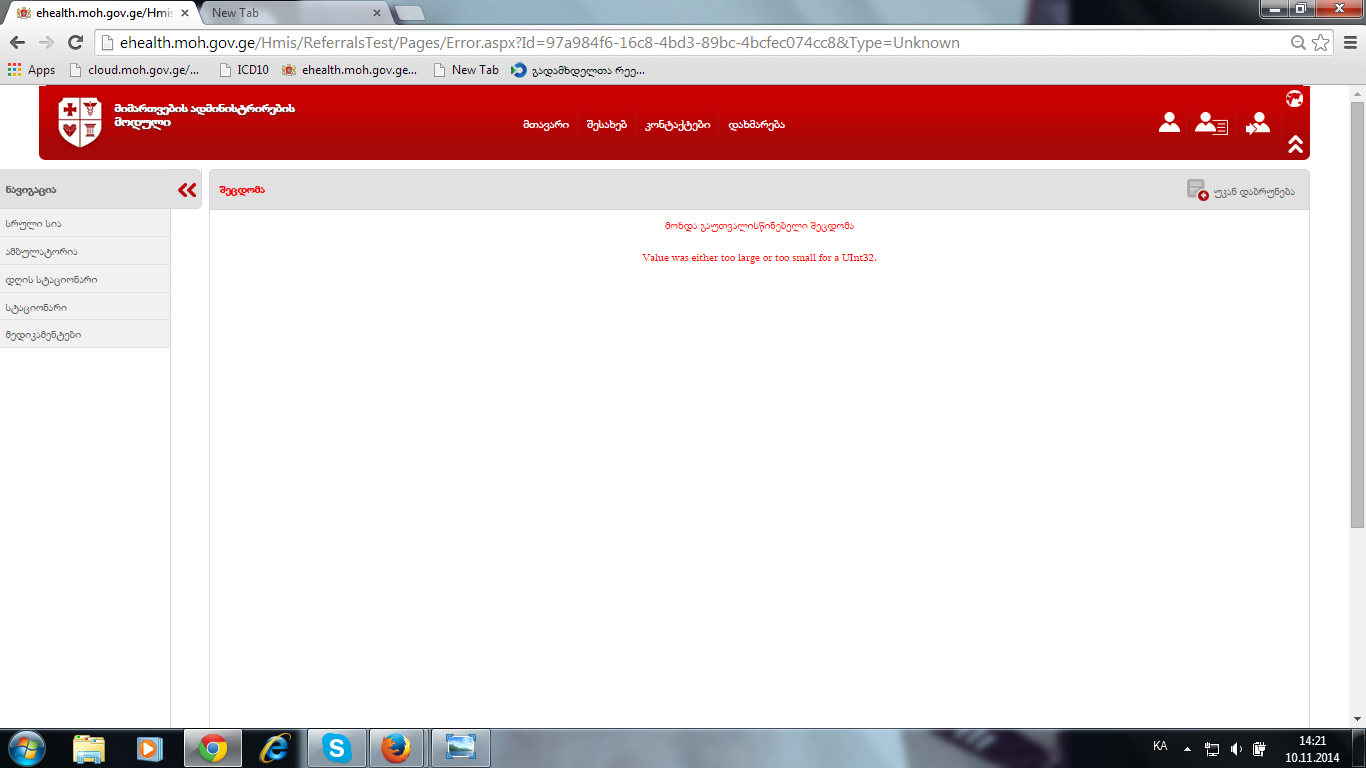Select სრული სია in the navigation sidebar

click(x=33, y=224)
